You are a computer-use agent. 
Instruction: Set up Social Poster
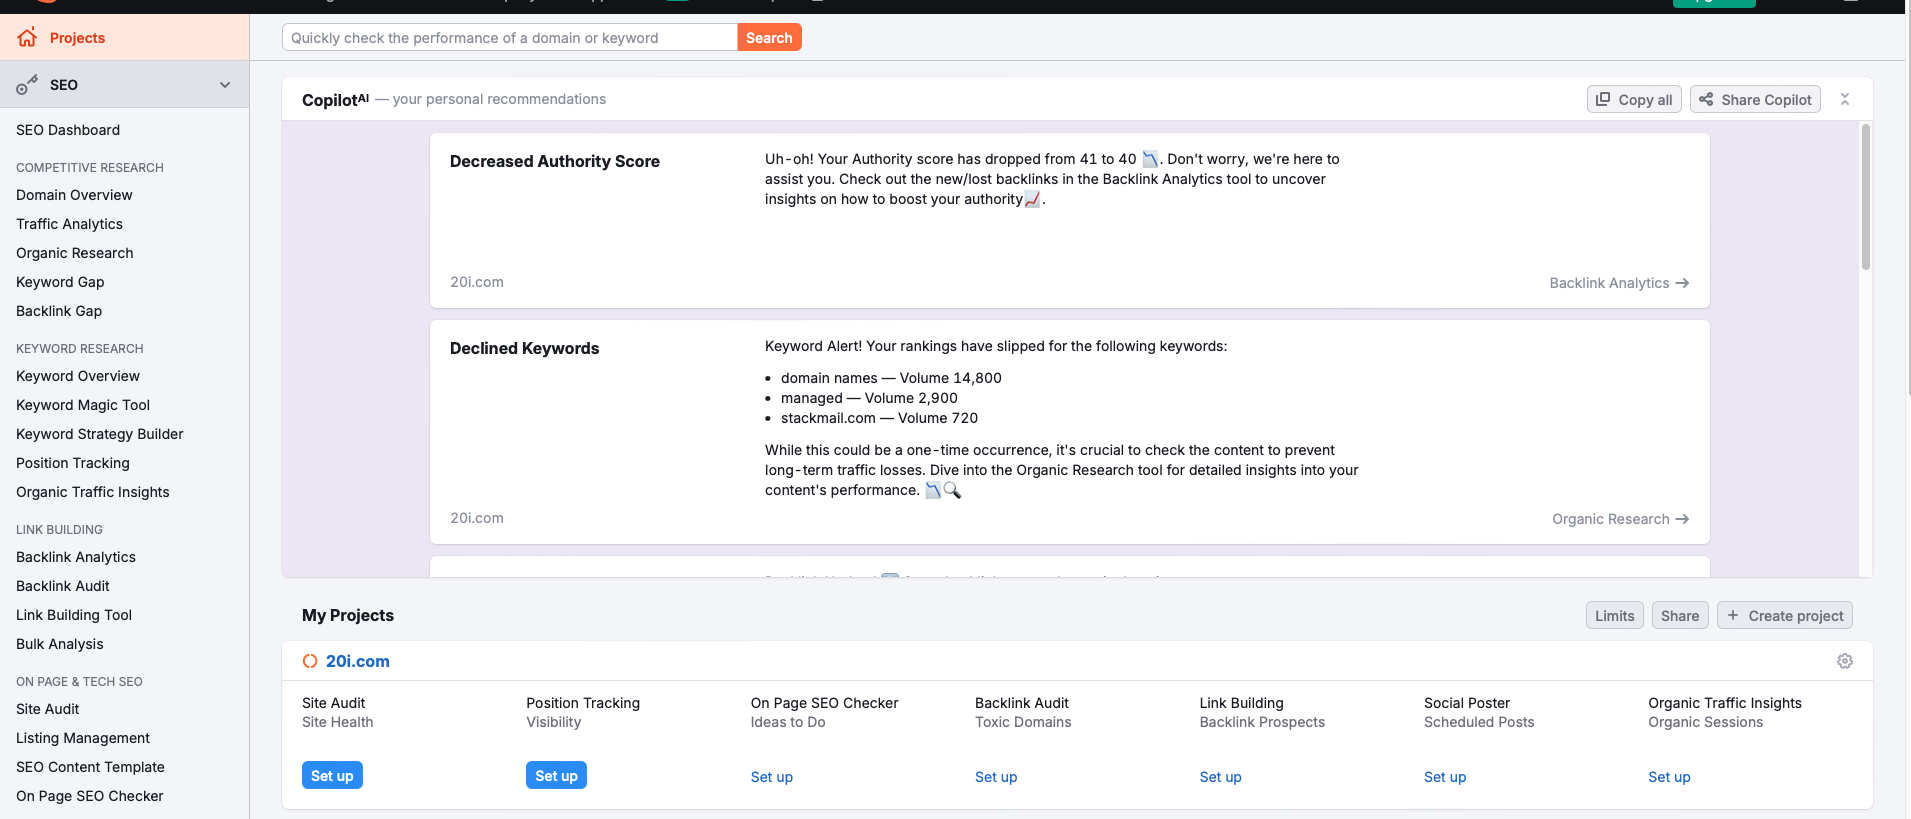tap(1445, 777)
